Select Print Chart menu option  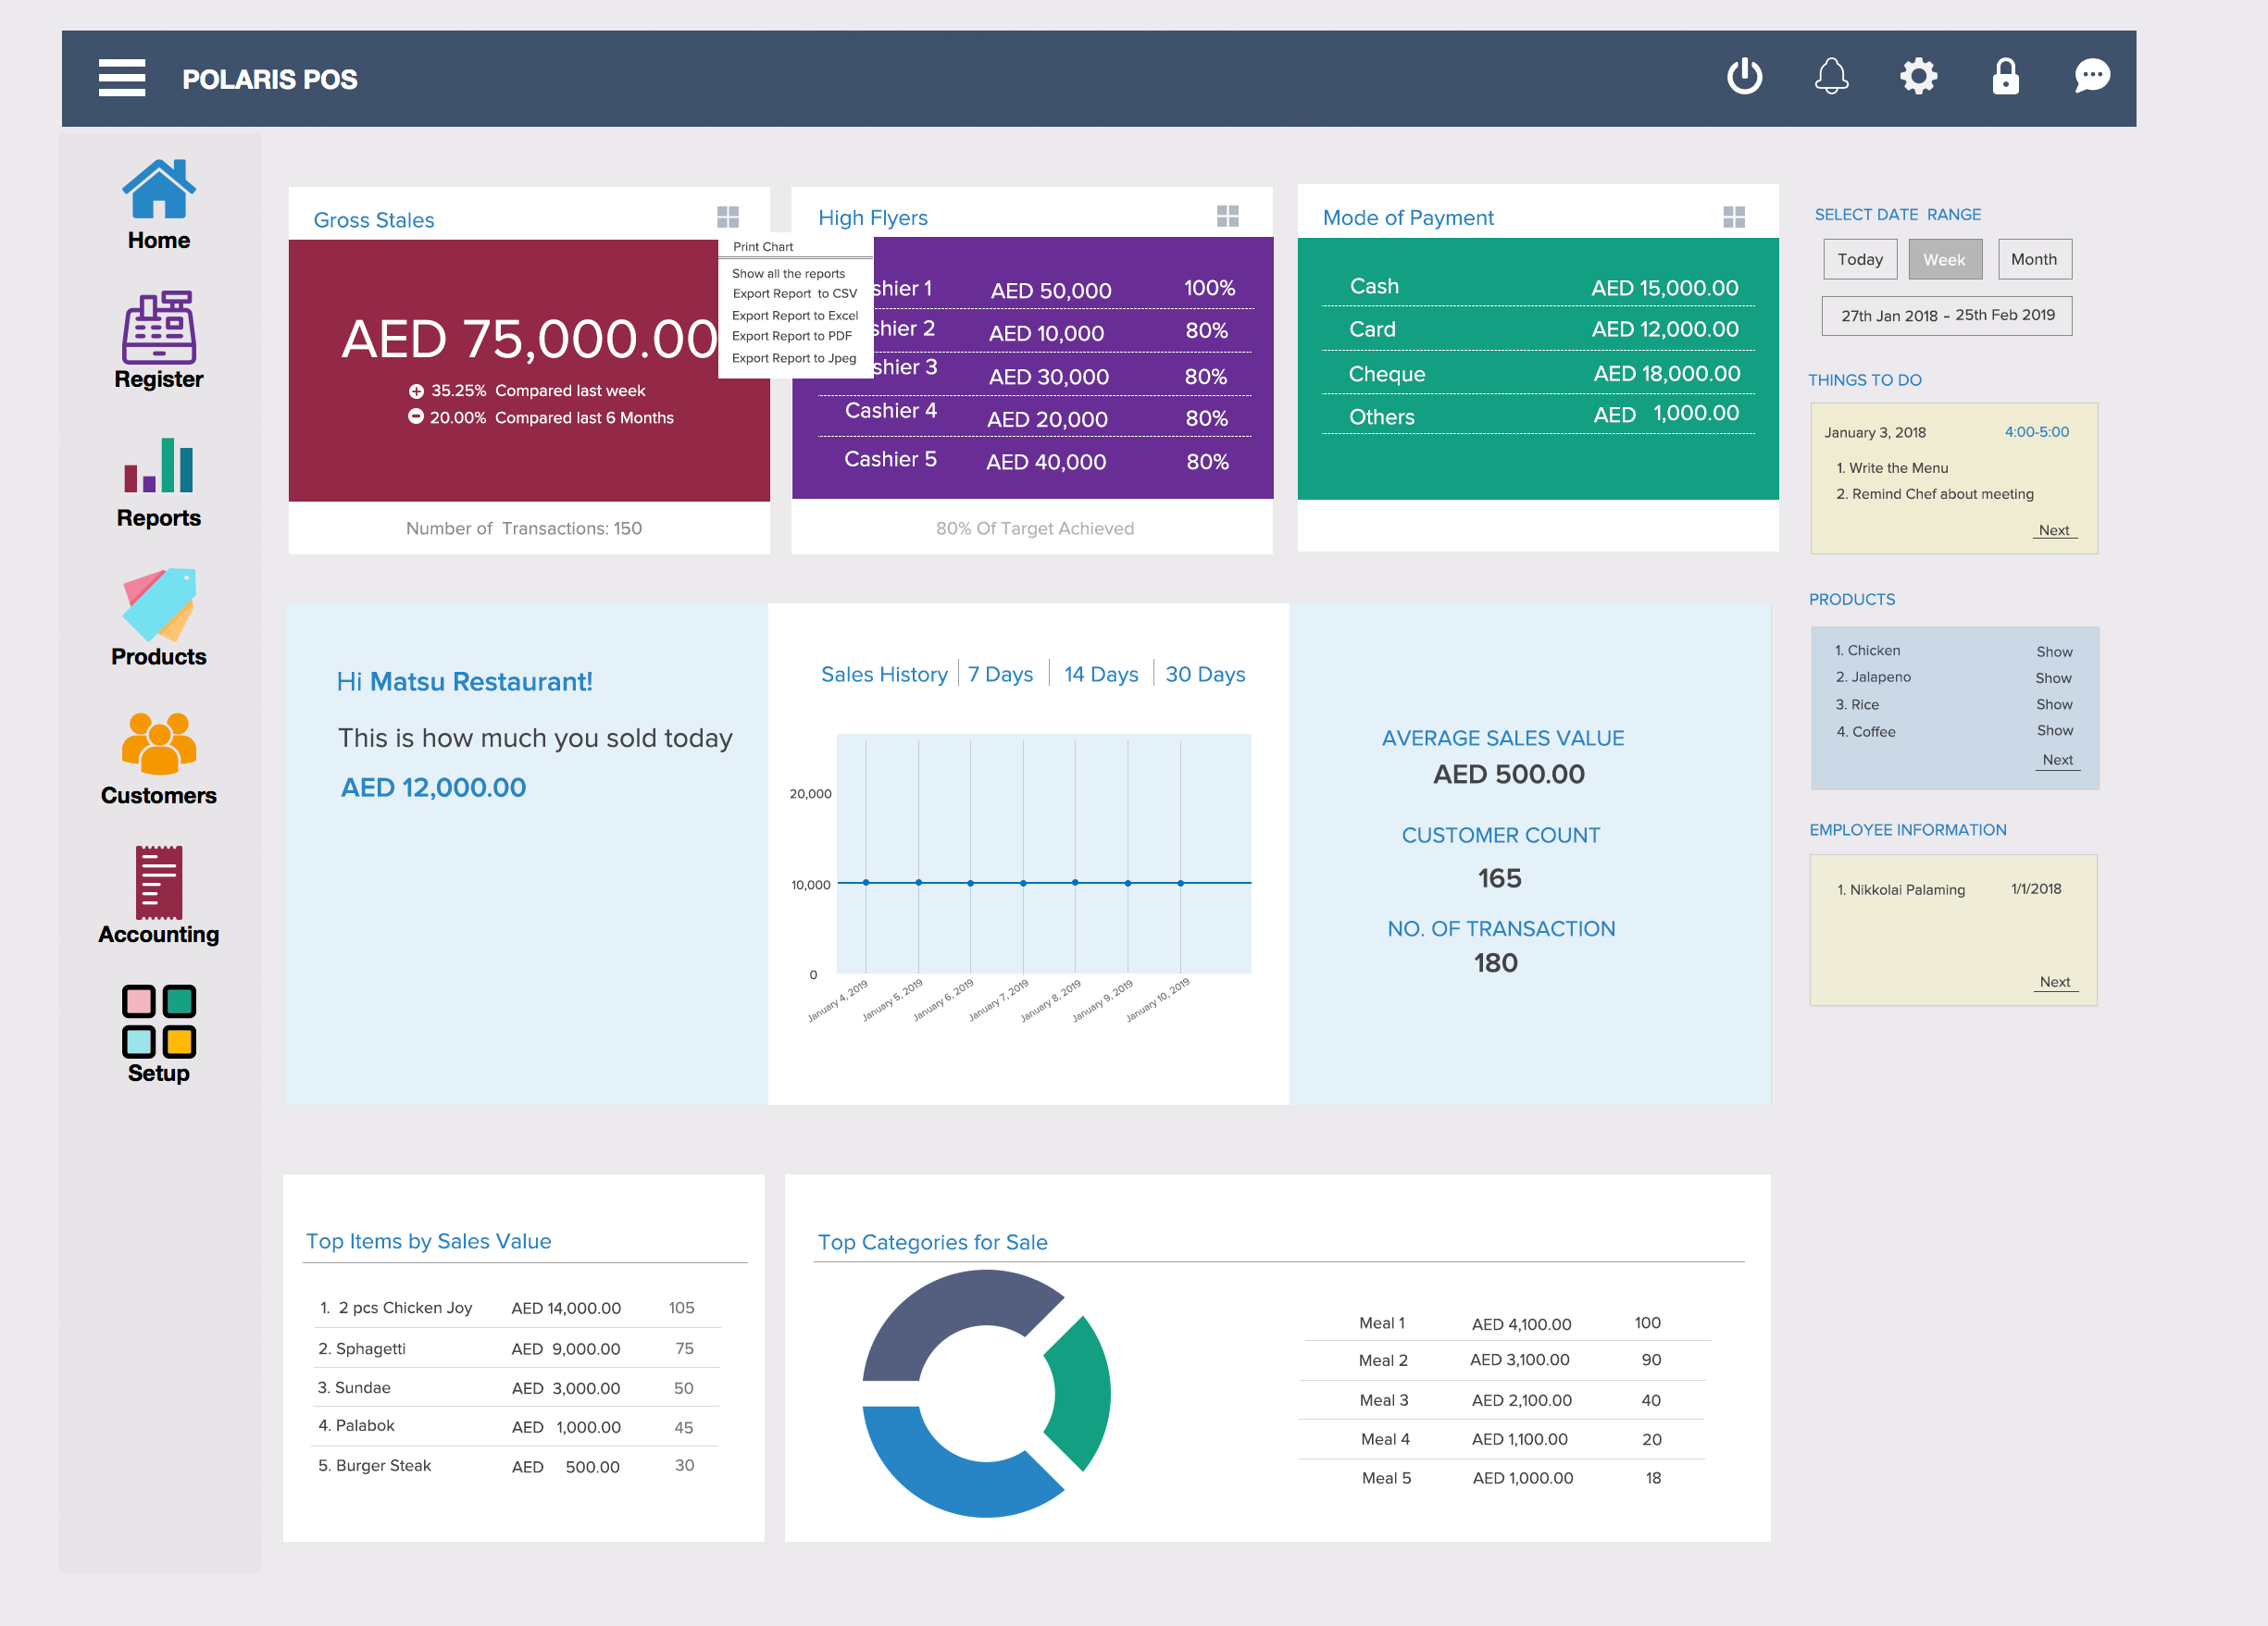coord(763,247)
